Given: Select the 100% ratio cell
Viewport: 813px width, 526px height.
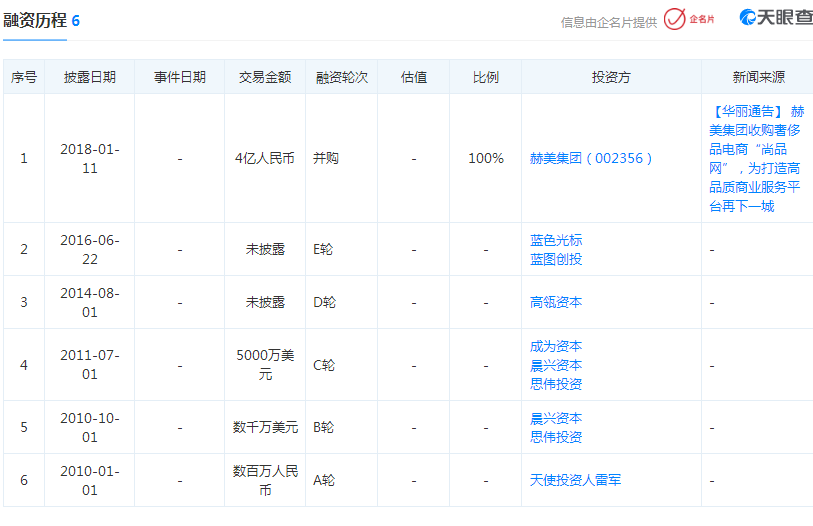Looking at the screenshot, I should (486, 158).
